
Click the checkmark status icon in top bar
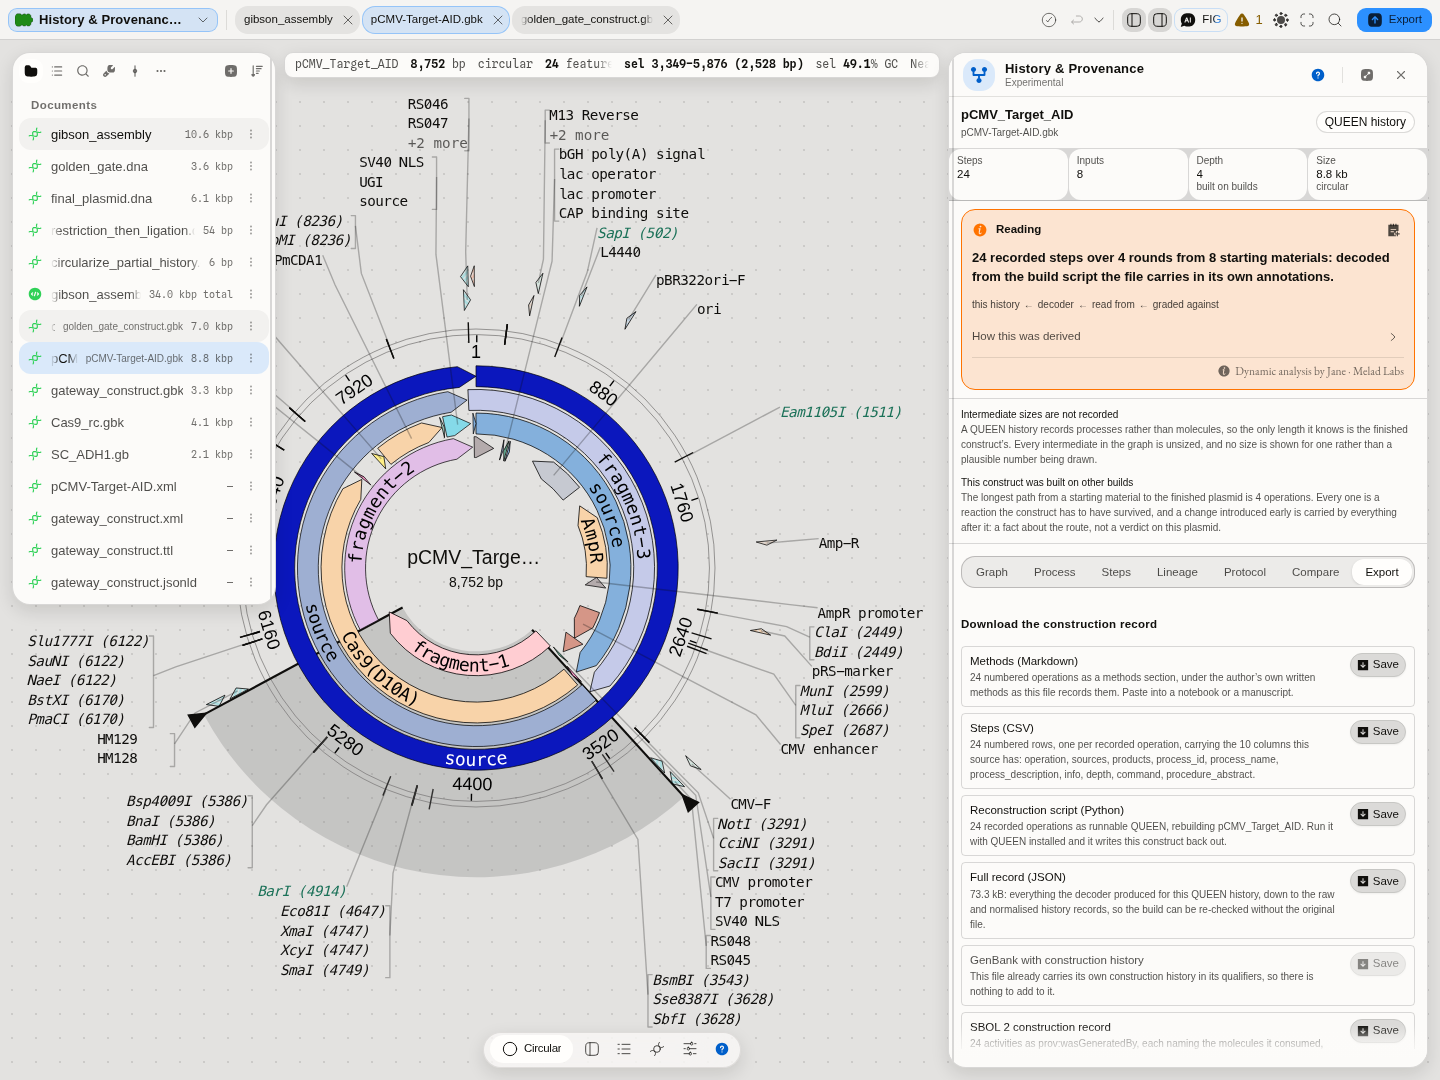pyautogui.click(x=1049, y=20)
